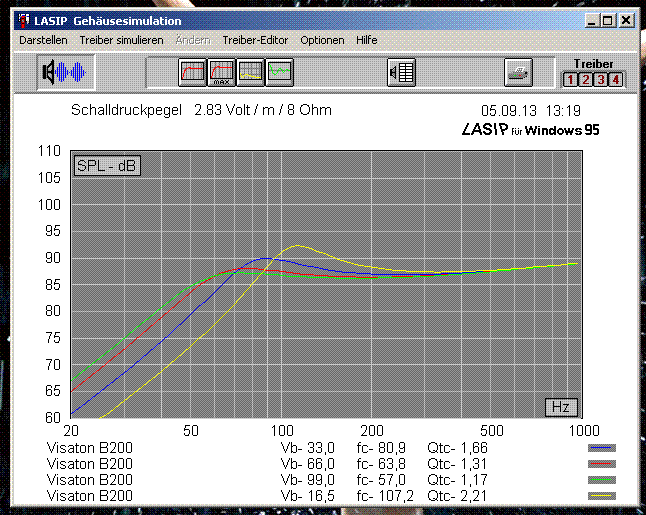
Task: Open the Darstellen menu
Action: tap(43, 40)
